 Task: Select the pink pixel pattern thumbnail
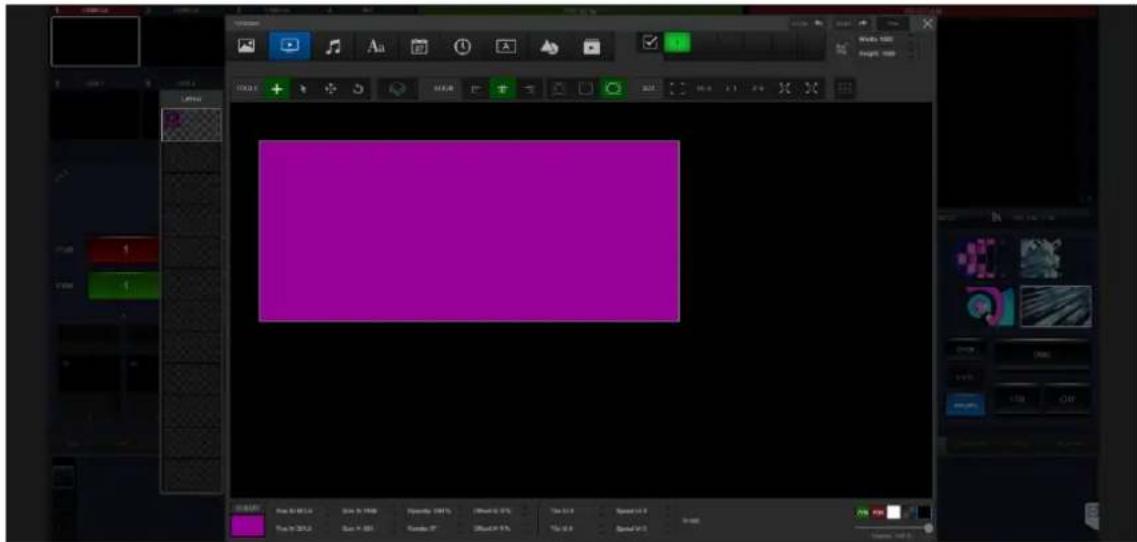pos(980,258)
